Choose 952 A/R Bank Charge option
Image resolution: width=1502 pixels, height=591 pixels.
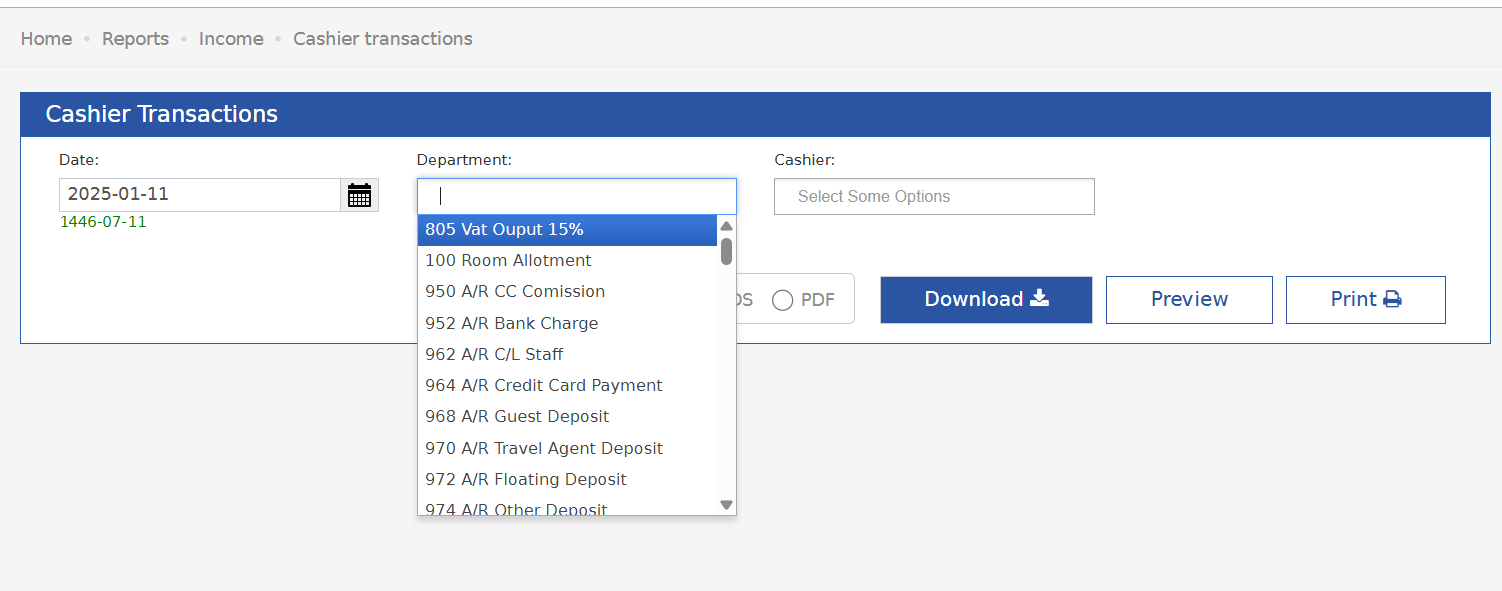pyautogui.click(x=567, y=323)
